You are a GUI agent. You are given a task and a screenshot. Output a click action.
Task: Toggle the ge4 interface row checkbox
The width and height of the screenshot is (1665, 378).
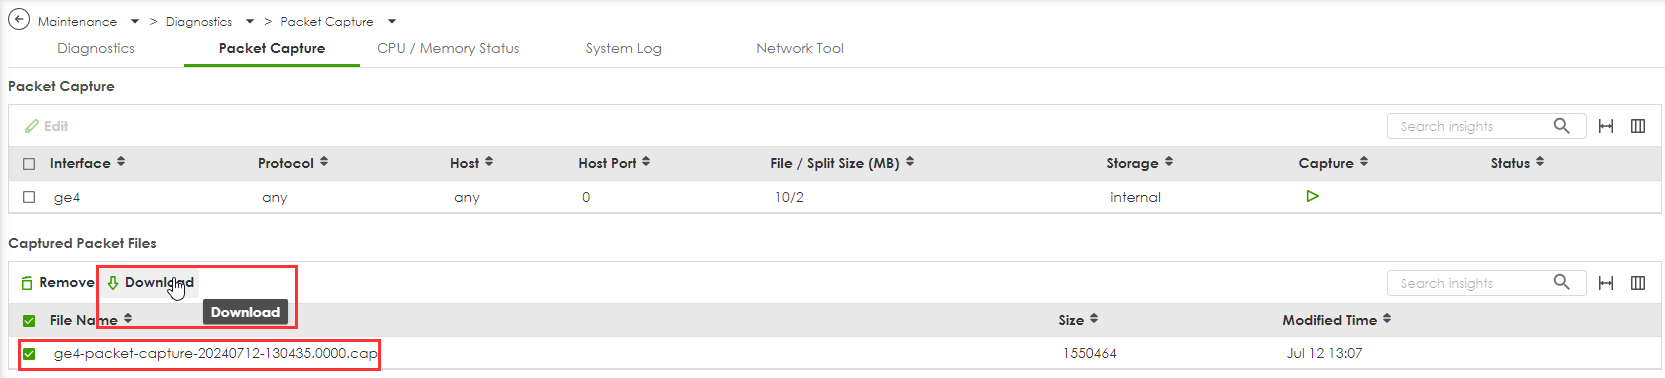29,197
